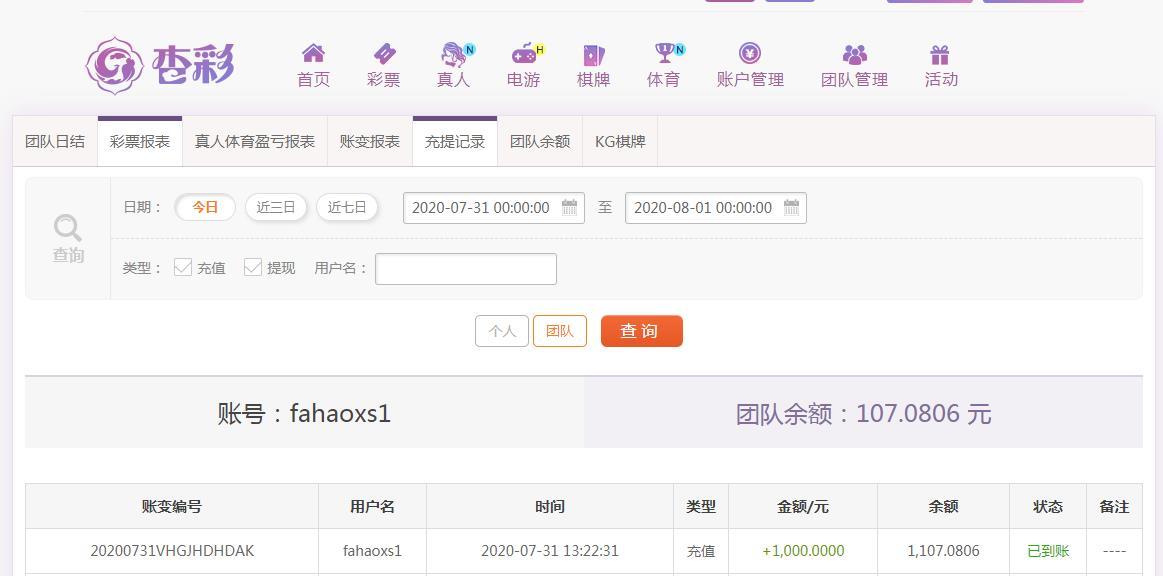This screenshot has height=576, width=1163.
Task: Click the 用户名 column header
Action: (372, 506)
